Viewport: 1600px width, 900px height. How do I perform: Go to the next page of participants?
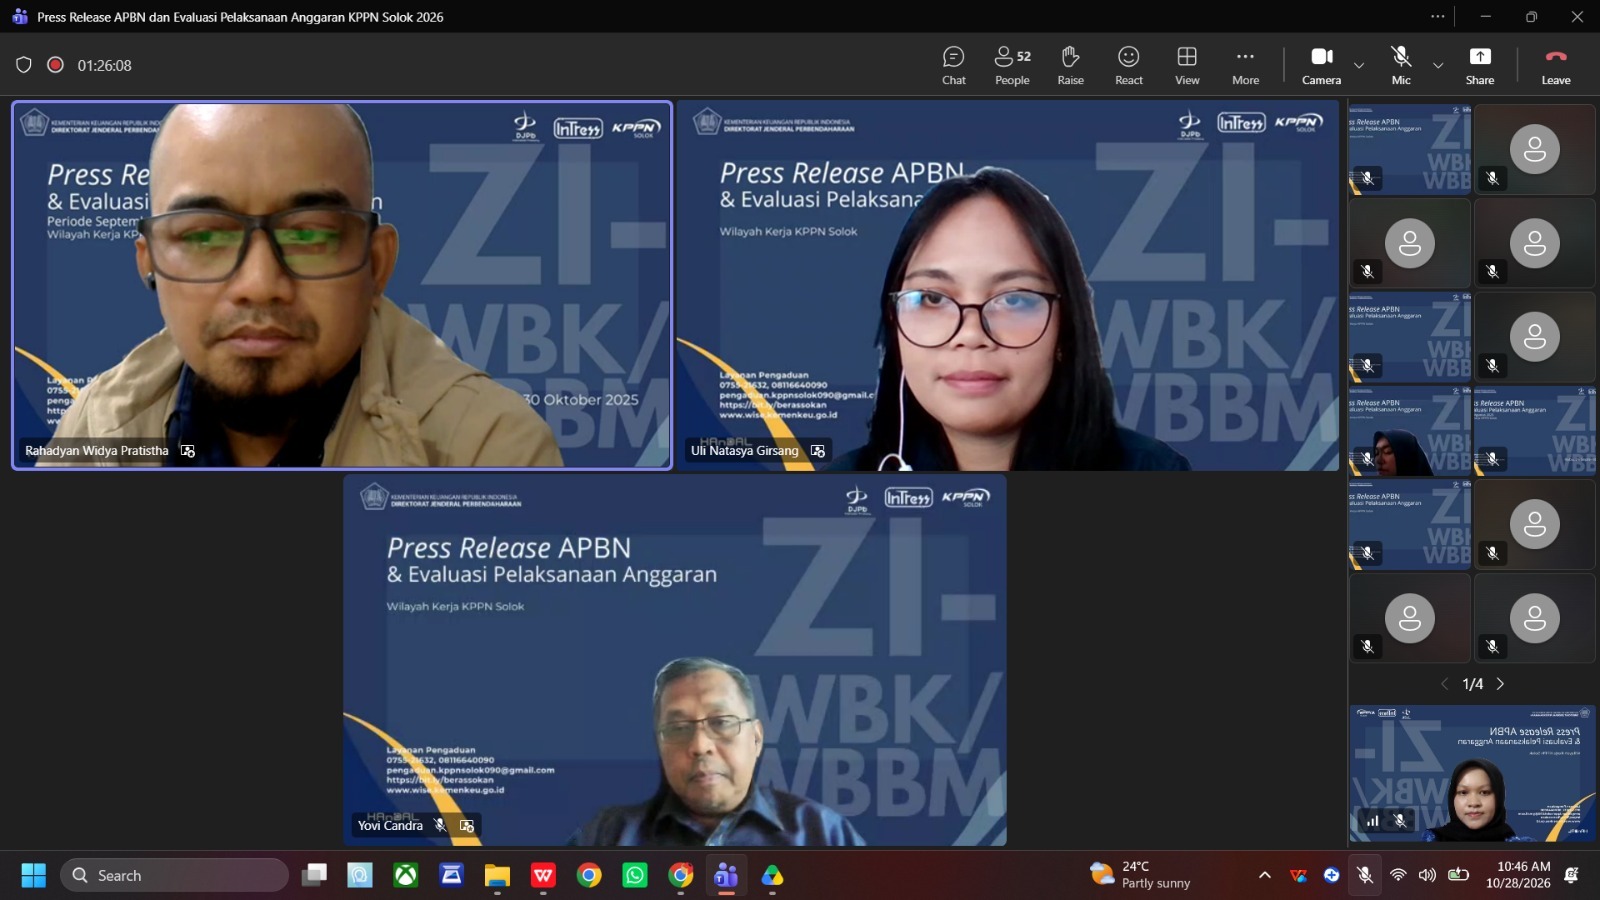(x=1500, y=684)
